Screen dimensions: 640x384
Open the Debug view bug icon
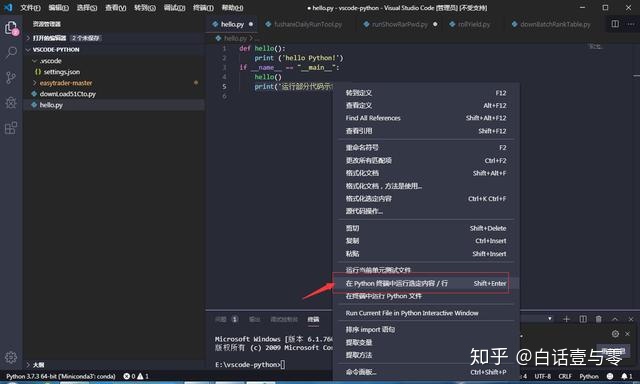point(11,102)
